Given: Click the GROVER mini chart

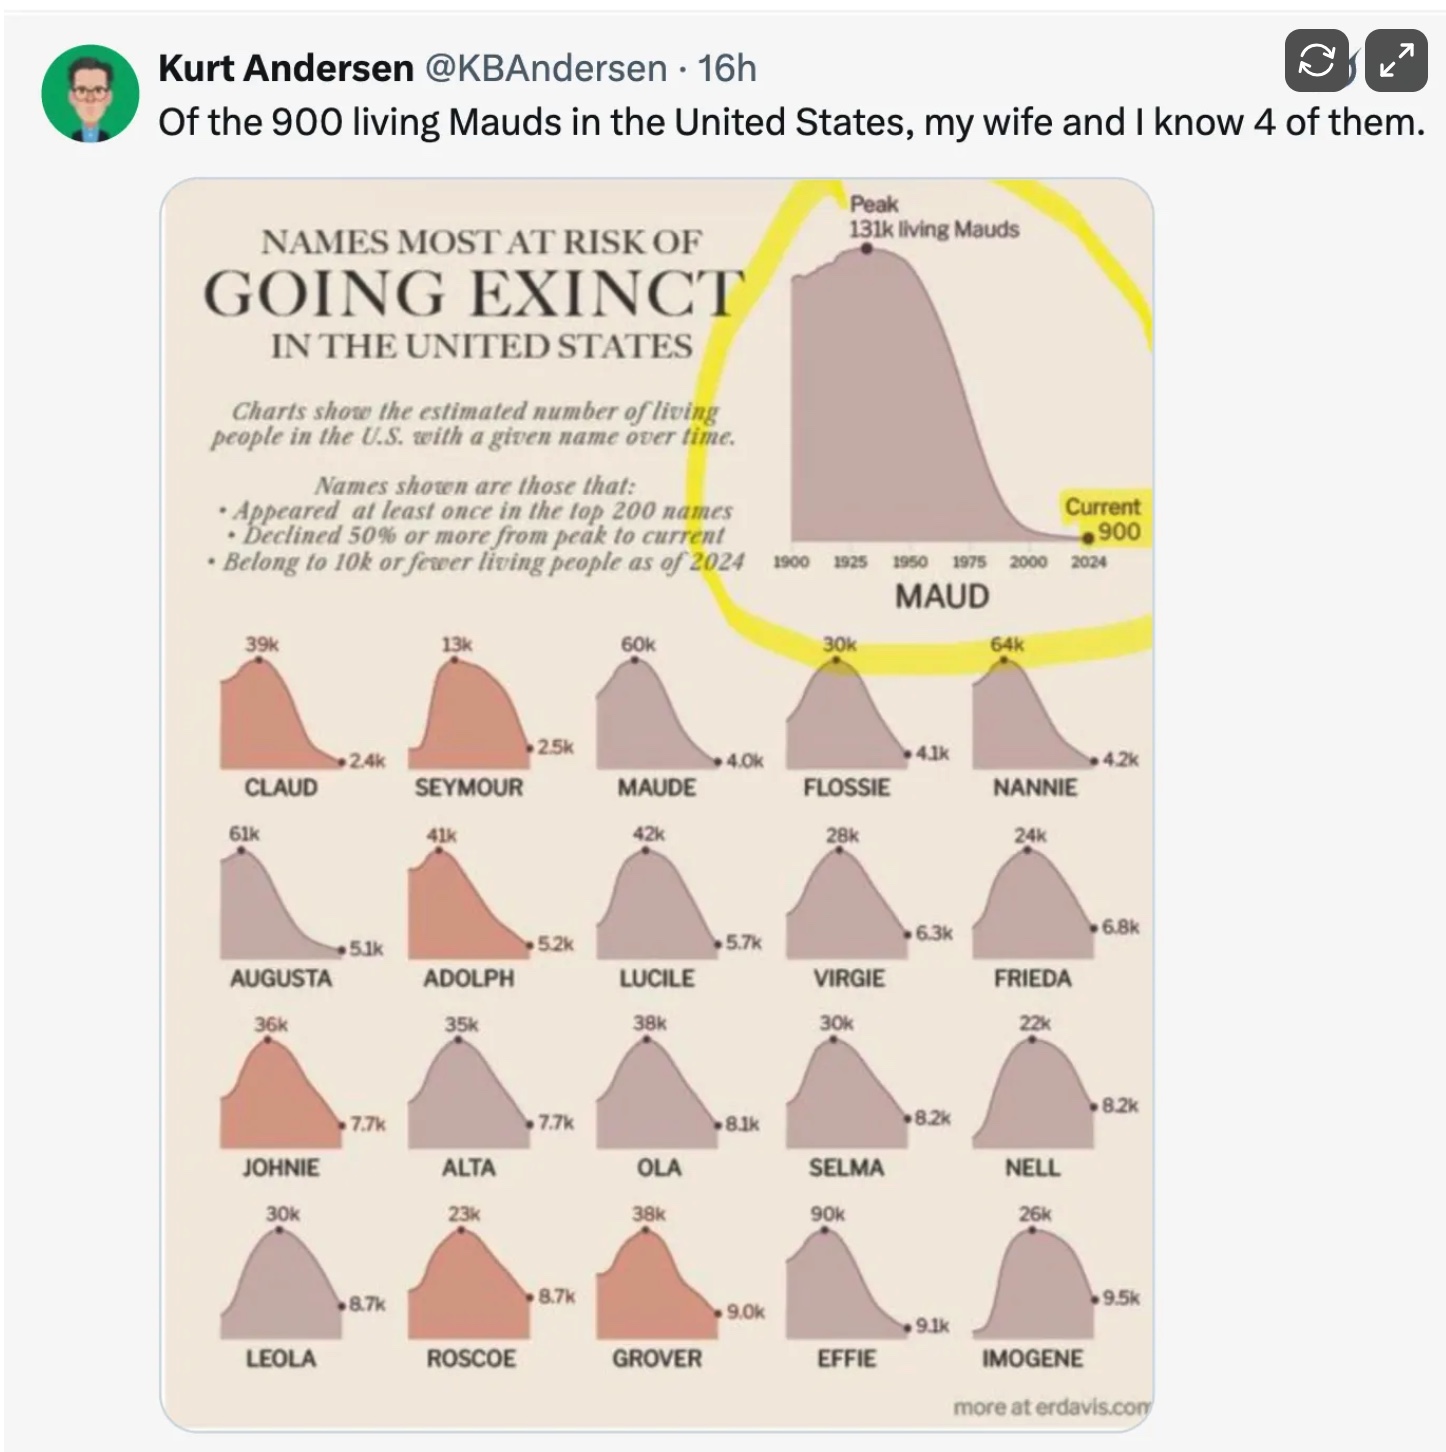Looking at the screenshot, I should 657,1287.
